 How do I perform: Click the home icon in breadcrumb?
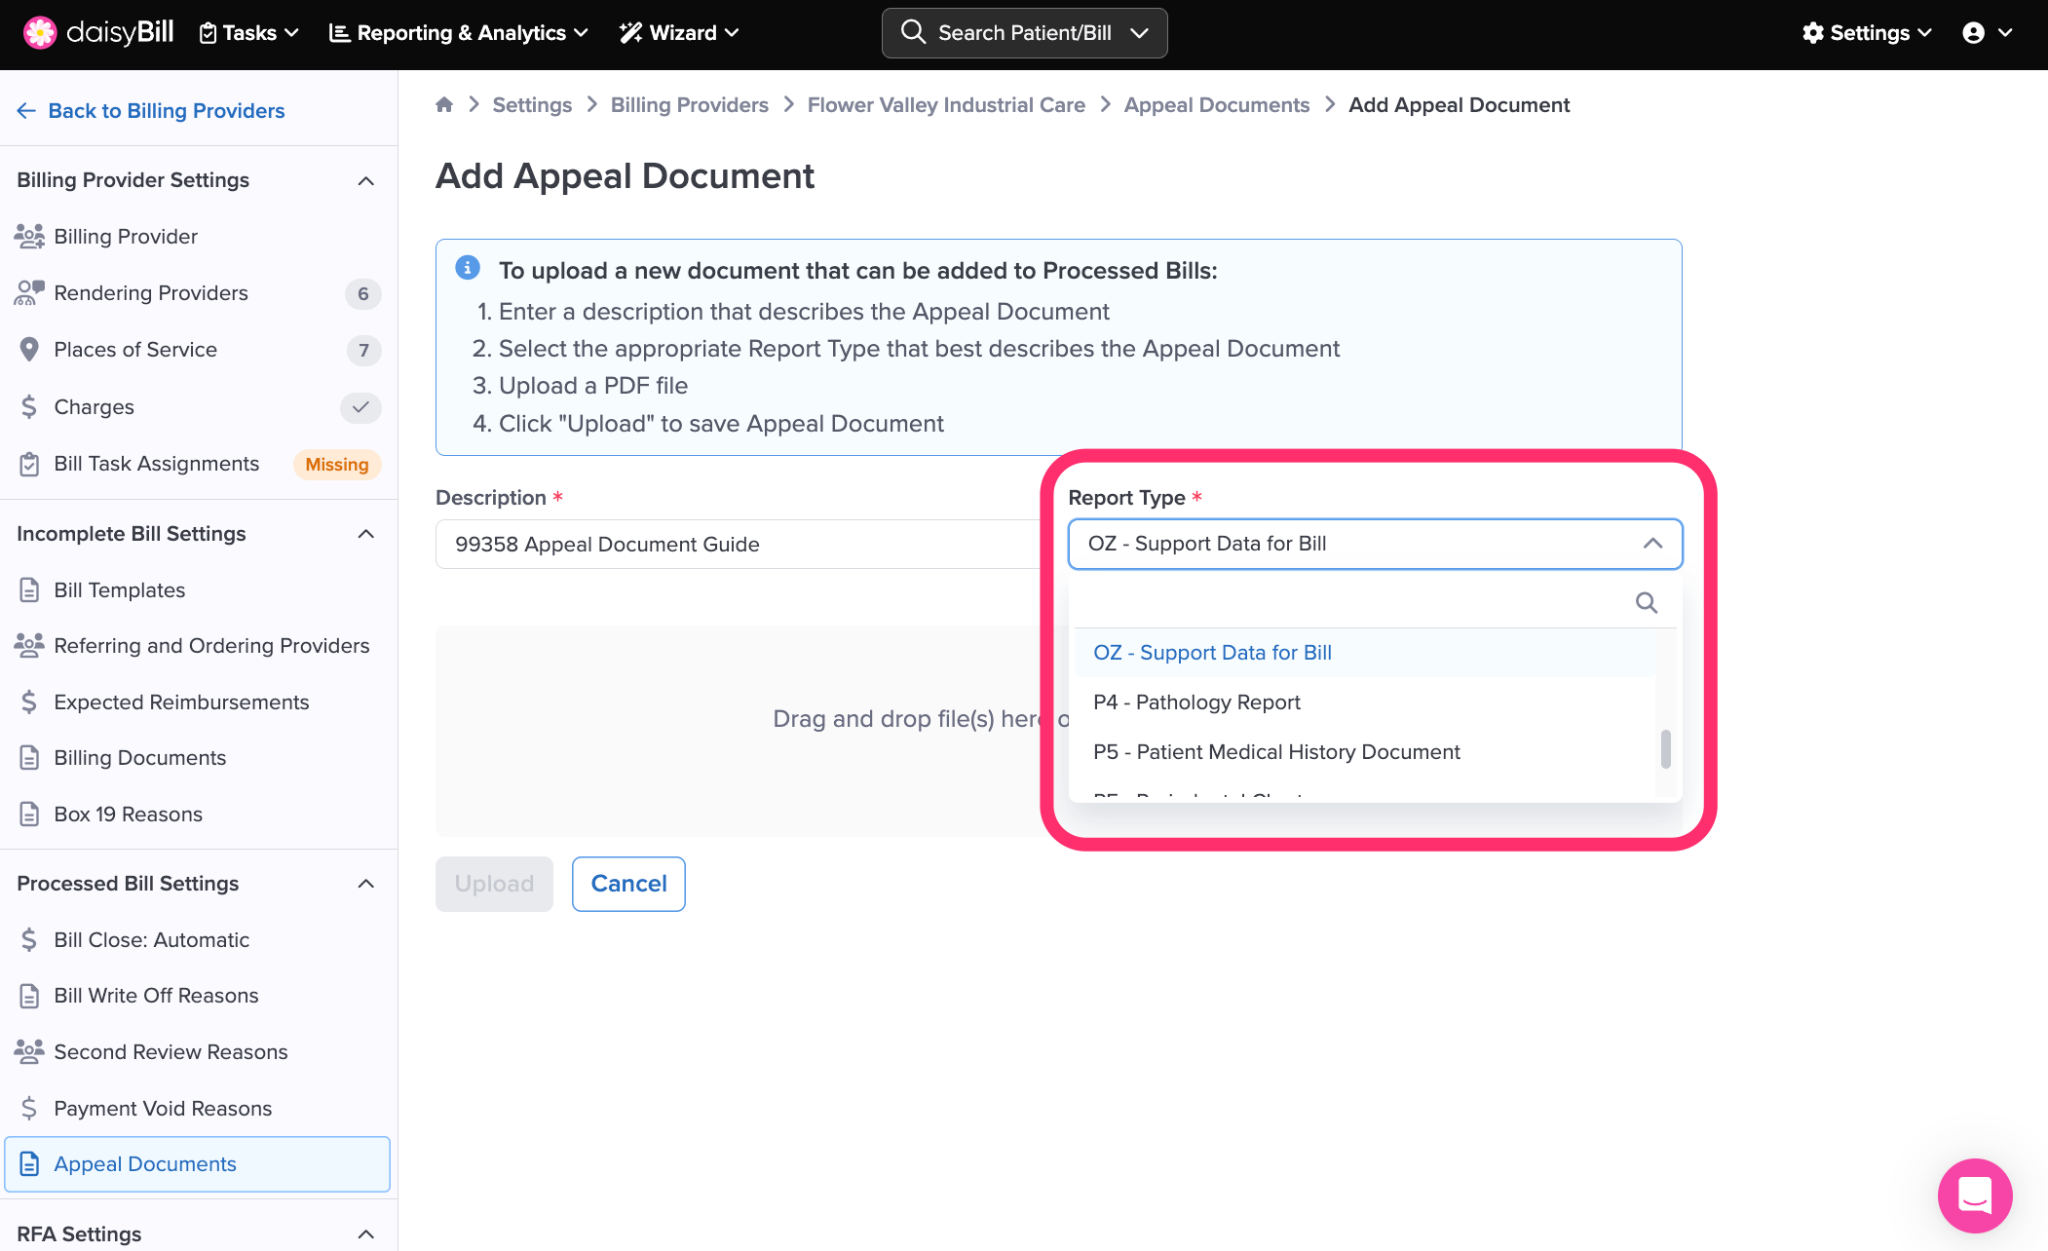[444, 105]
